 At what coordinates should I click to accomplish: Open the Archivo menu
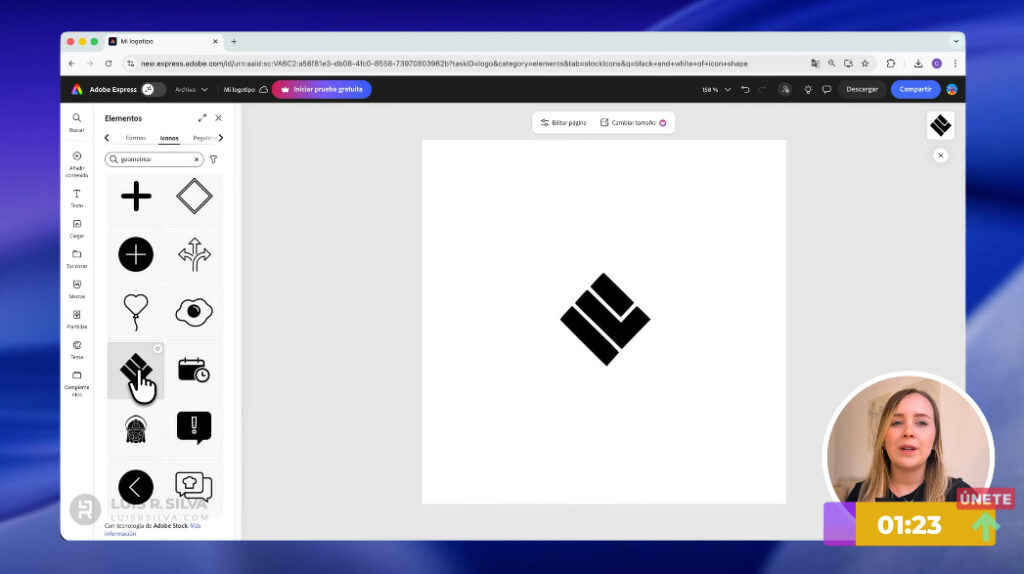click(x=191, y=89)
